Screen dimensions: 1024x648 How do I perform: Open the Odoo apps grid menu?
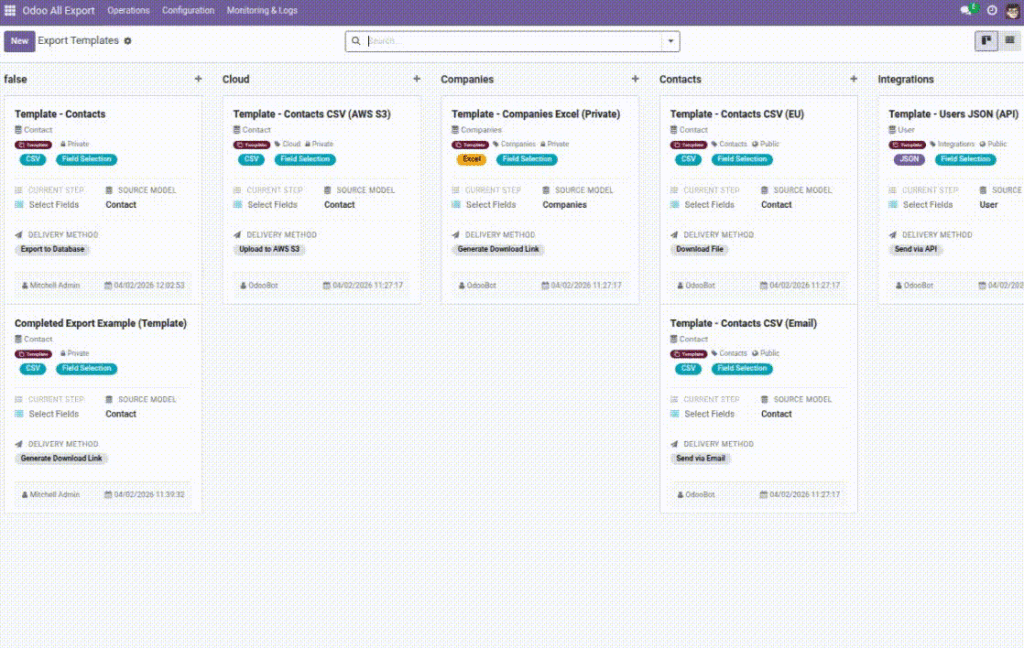click(10, 10)
